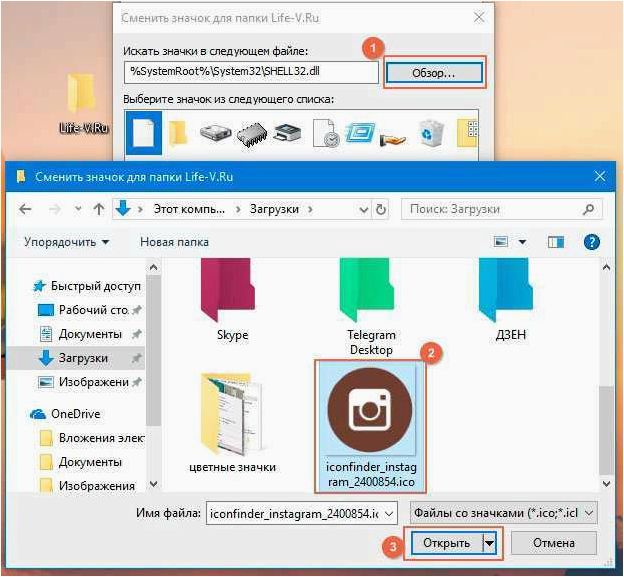Screen dimensions: 624x577
Task: Open 'Вложения элек' folder under OneDrive
Action: [x=101, y=438]
